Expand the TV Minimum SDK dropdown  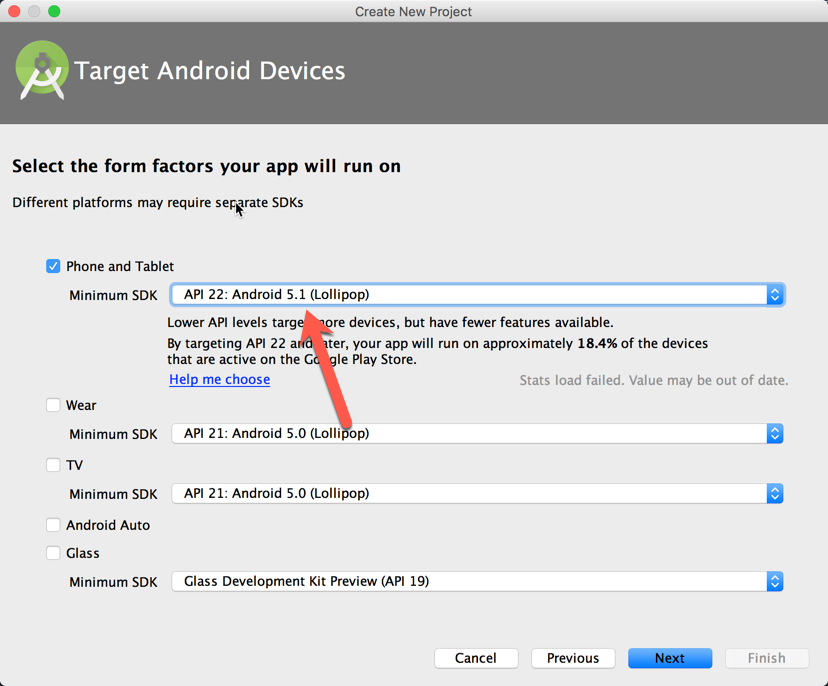coord(477,493)
